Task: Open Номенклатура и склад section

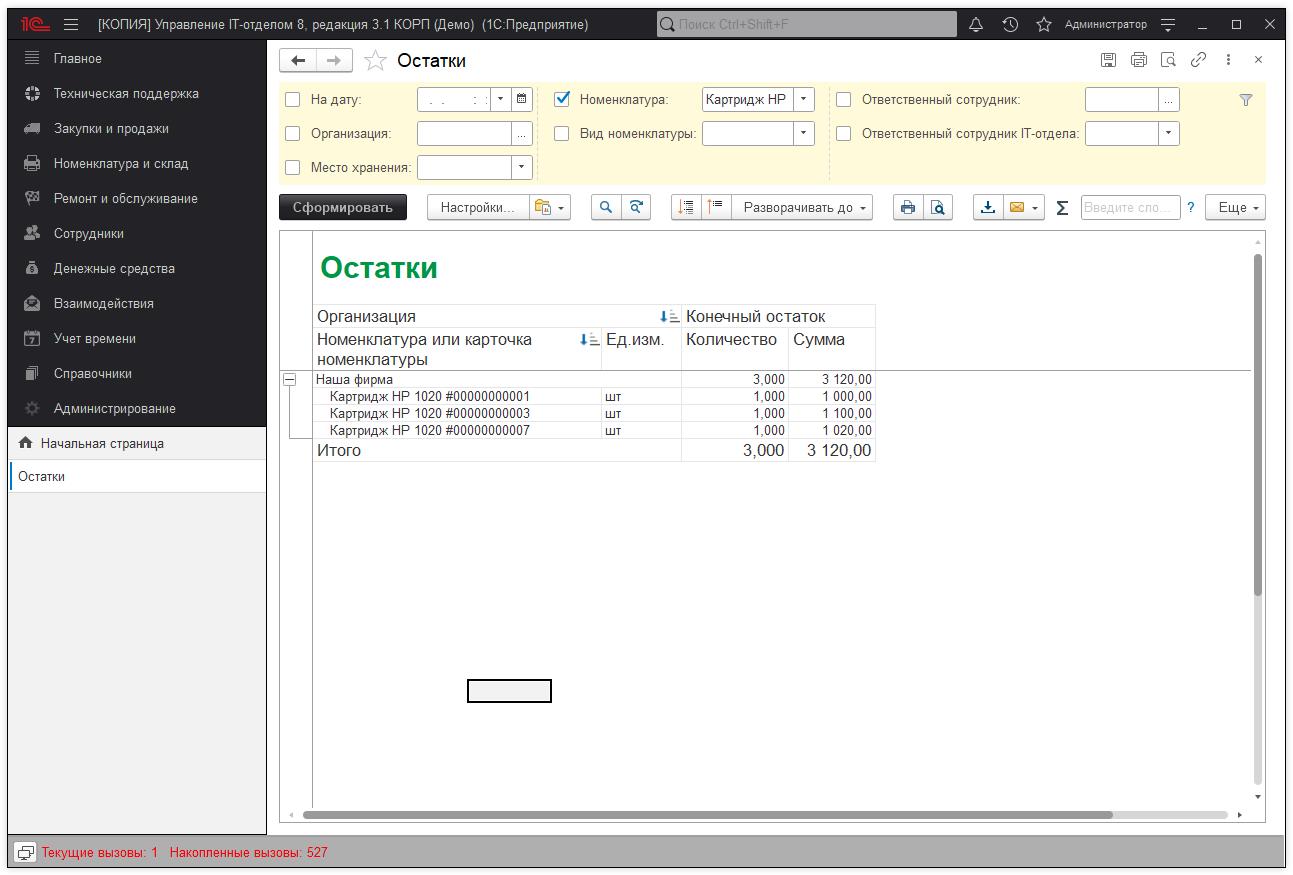Action: coord(120,163)
